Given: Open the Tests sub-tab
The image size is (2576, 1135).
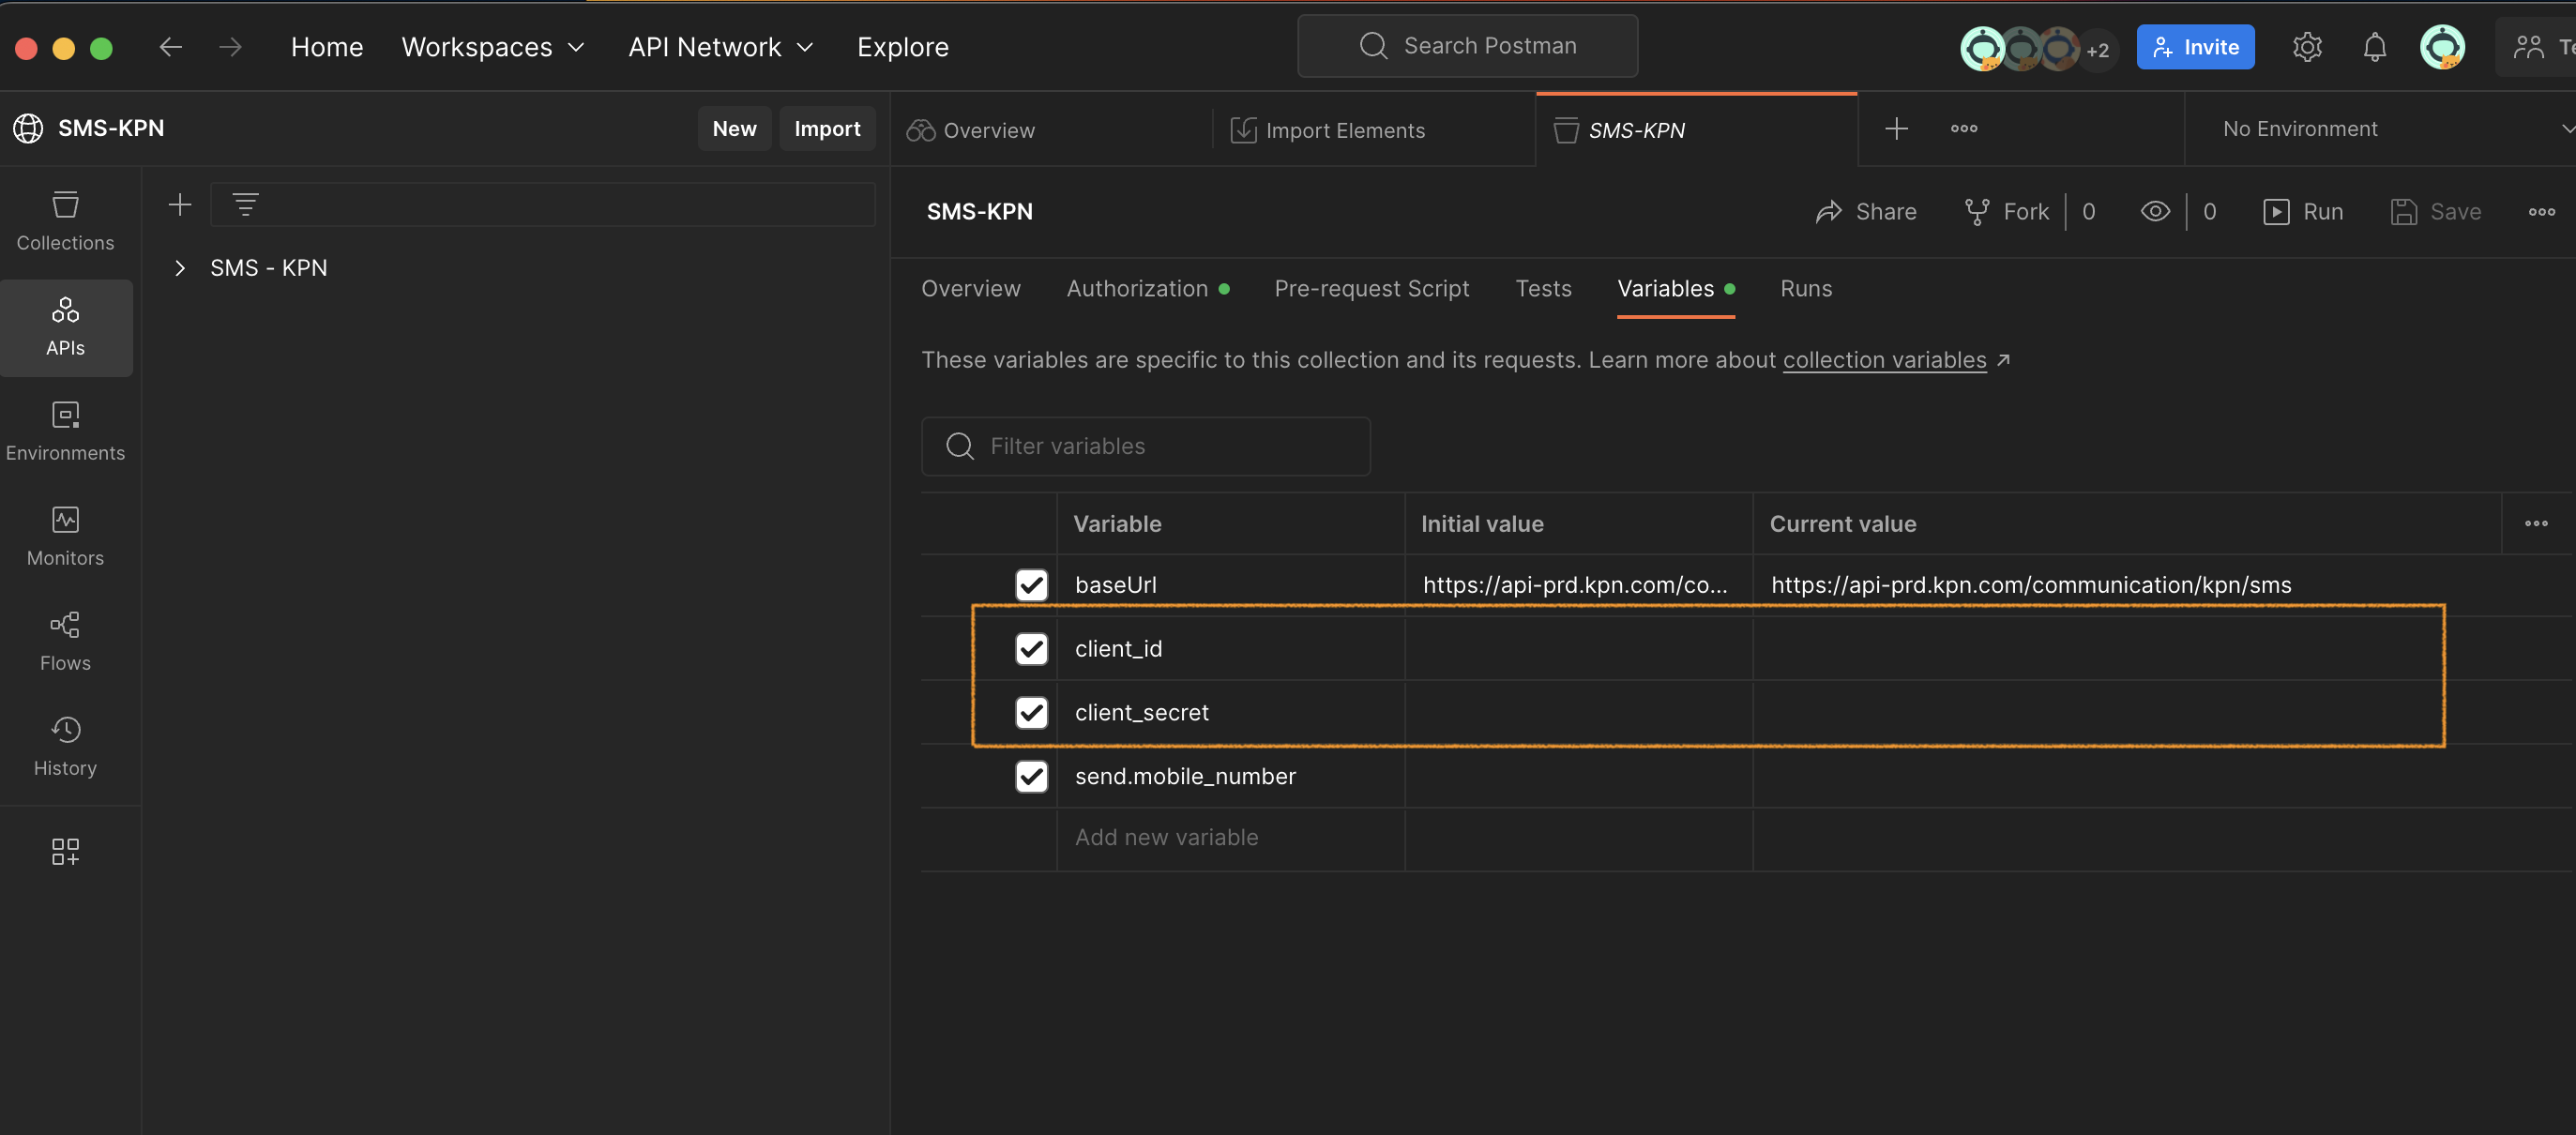Looking at the screenshot, I should click(x=1543, y=288).
